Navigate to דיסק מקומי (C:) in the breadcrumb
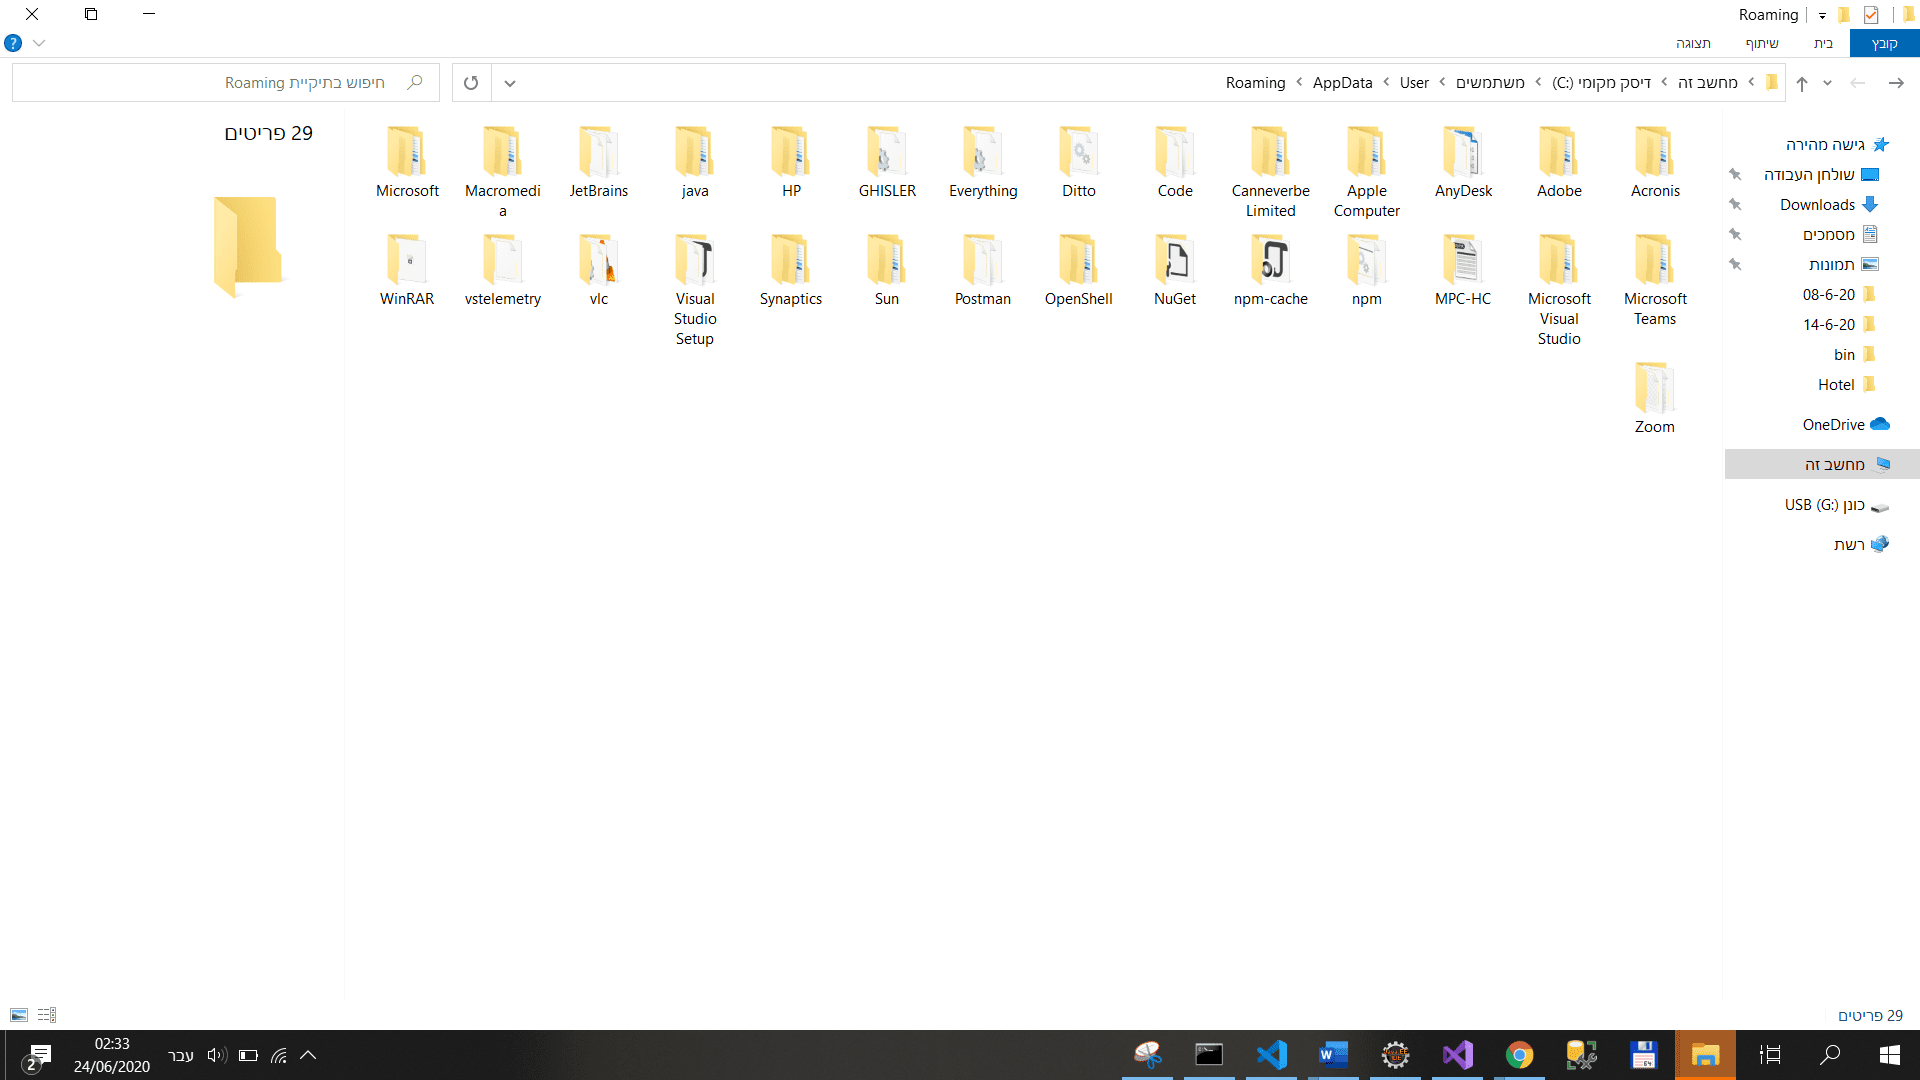Viewport: 1920px width, 1080px height. [x=1601, y=82]
